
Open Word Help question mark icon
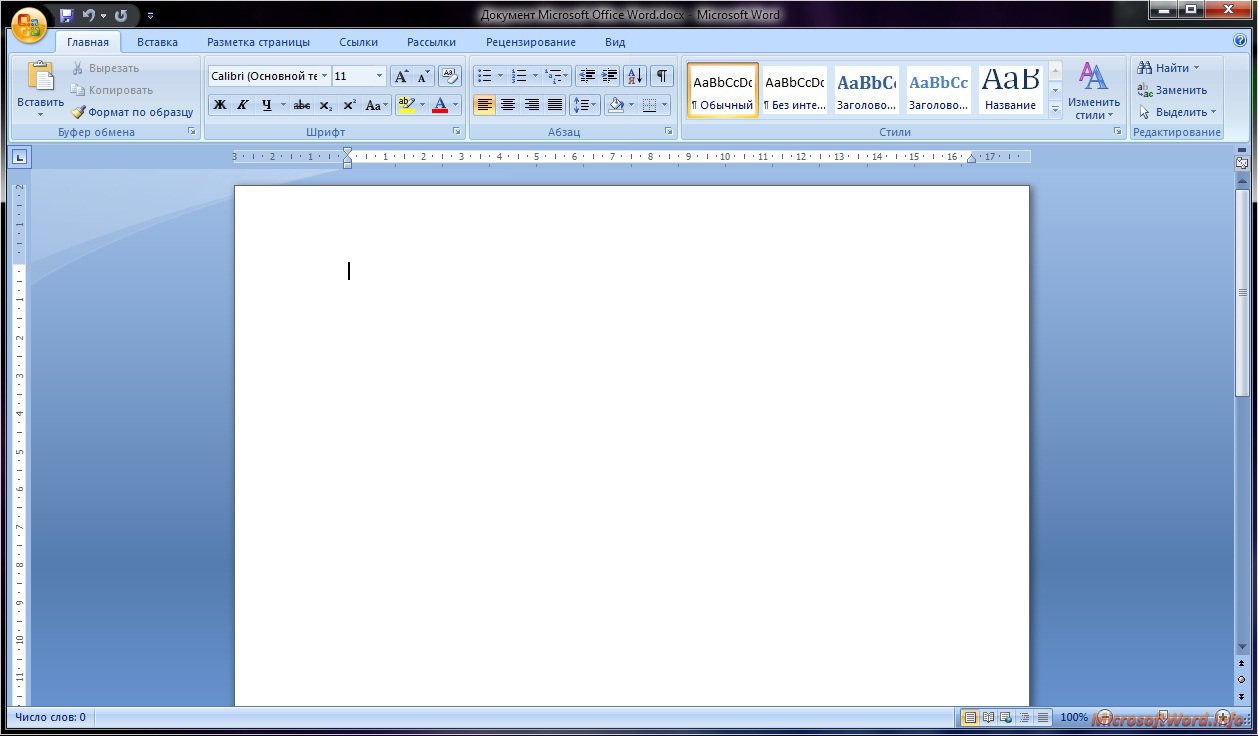1240,41
